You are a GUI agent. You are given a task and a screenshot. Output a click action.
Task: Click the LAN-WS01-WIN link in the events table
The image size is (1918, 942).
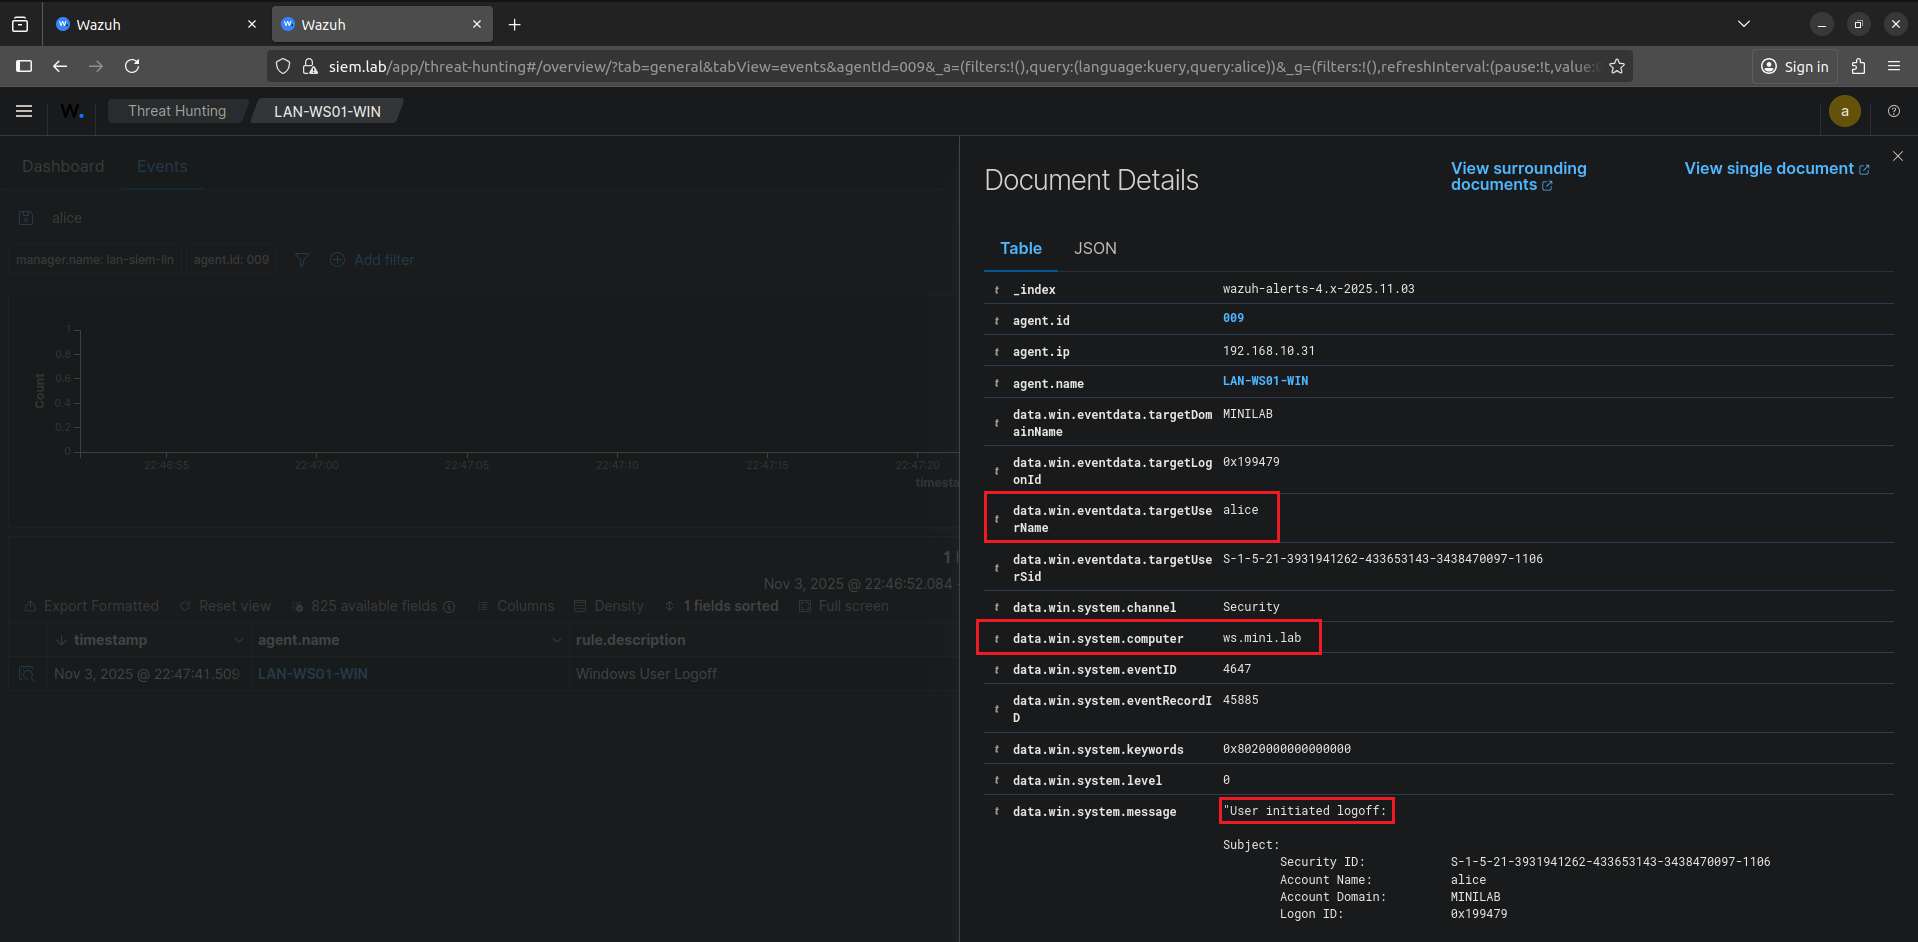tap(312, 674)
